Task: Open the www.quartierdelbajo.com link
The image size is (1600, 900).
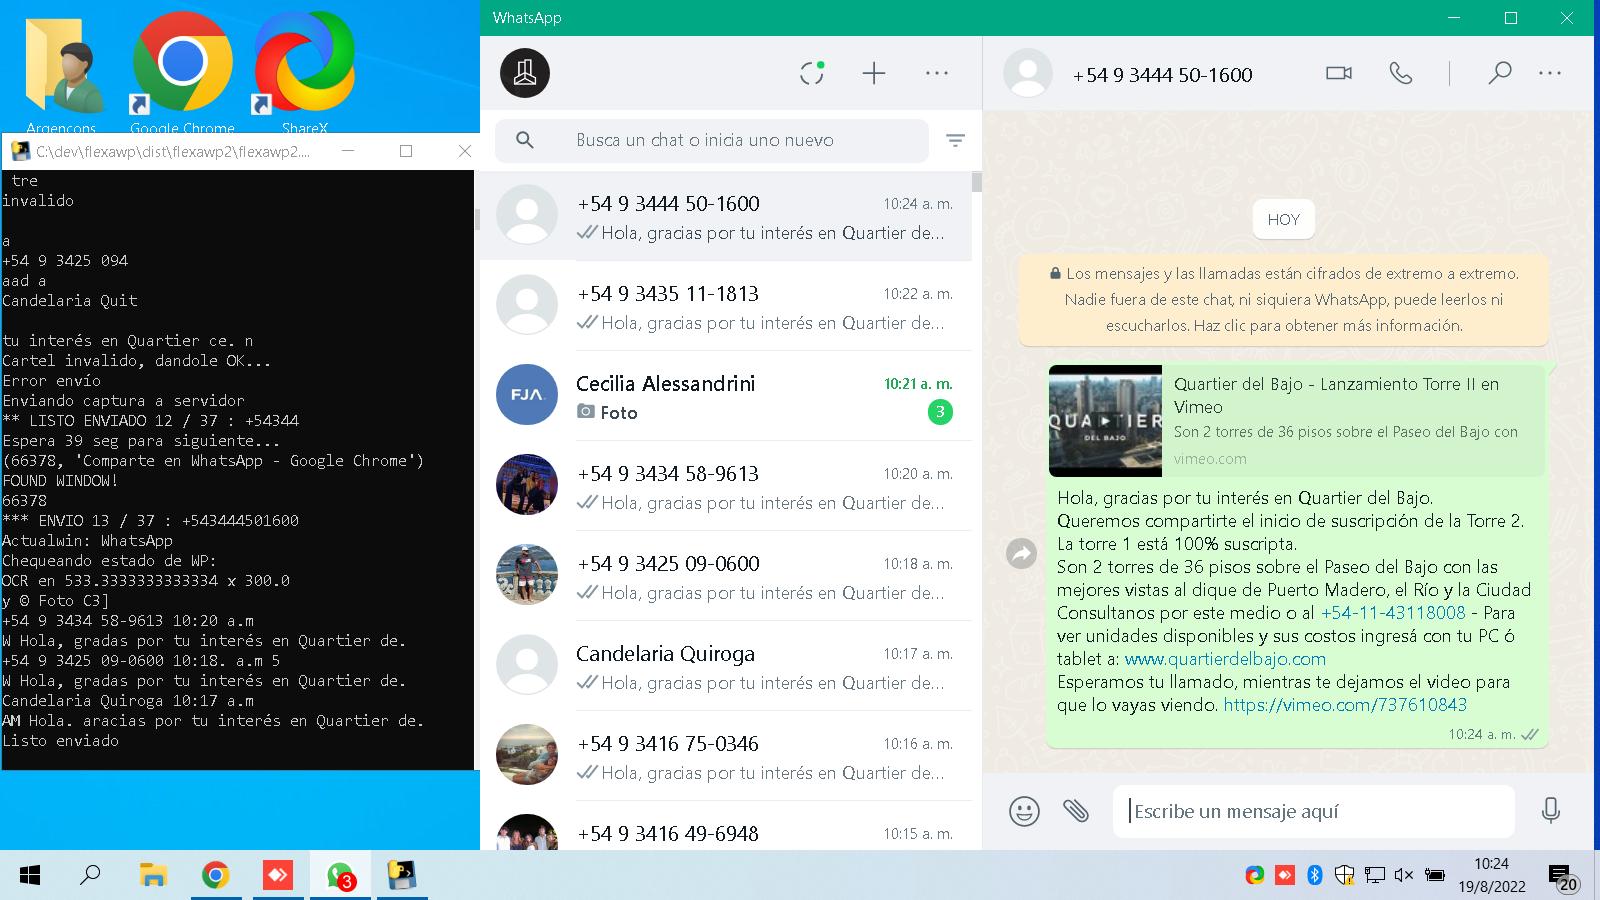Action: pos(1225,659)
